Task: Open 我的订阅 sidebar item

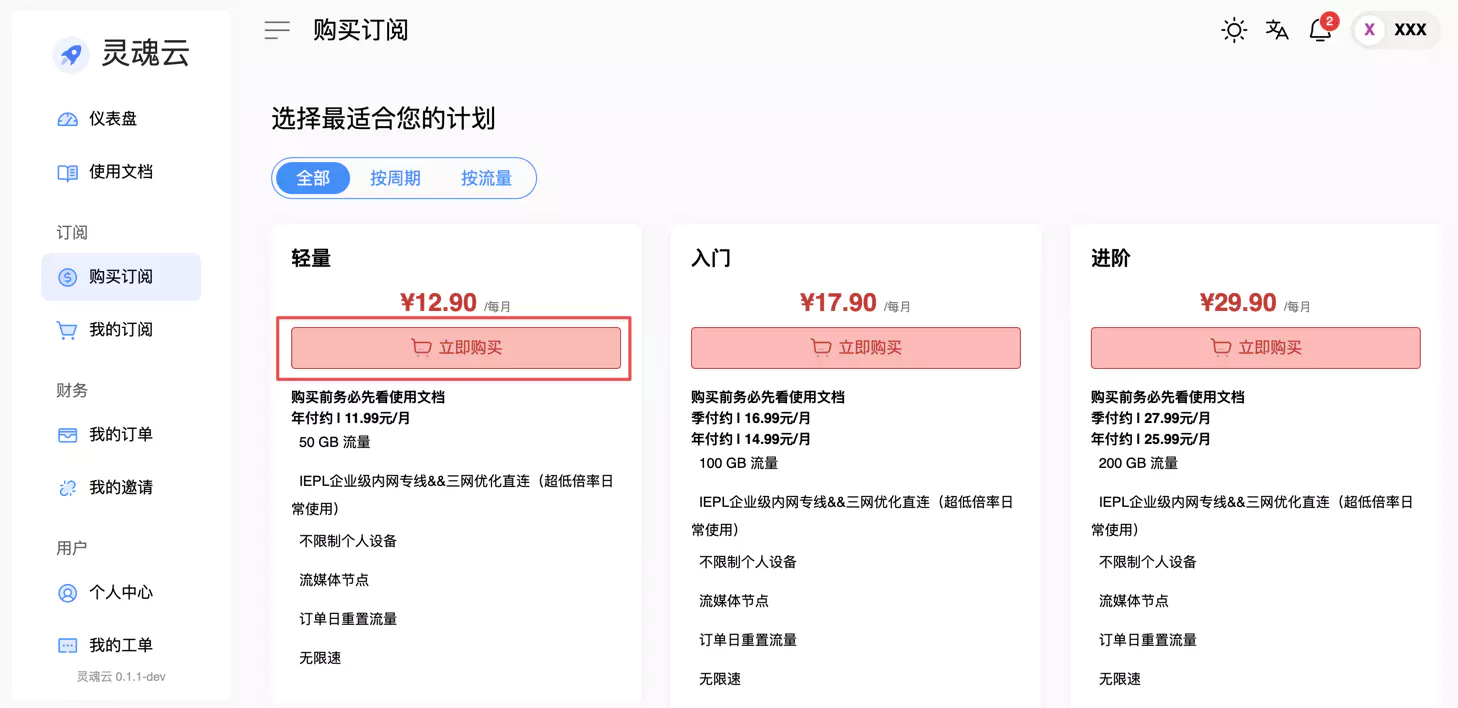Action: pos(121,330)
